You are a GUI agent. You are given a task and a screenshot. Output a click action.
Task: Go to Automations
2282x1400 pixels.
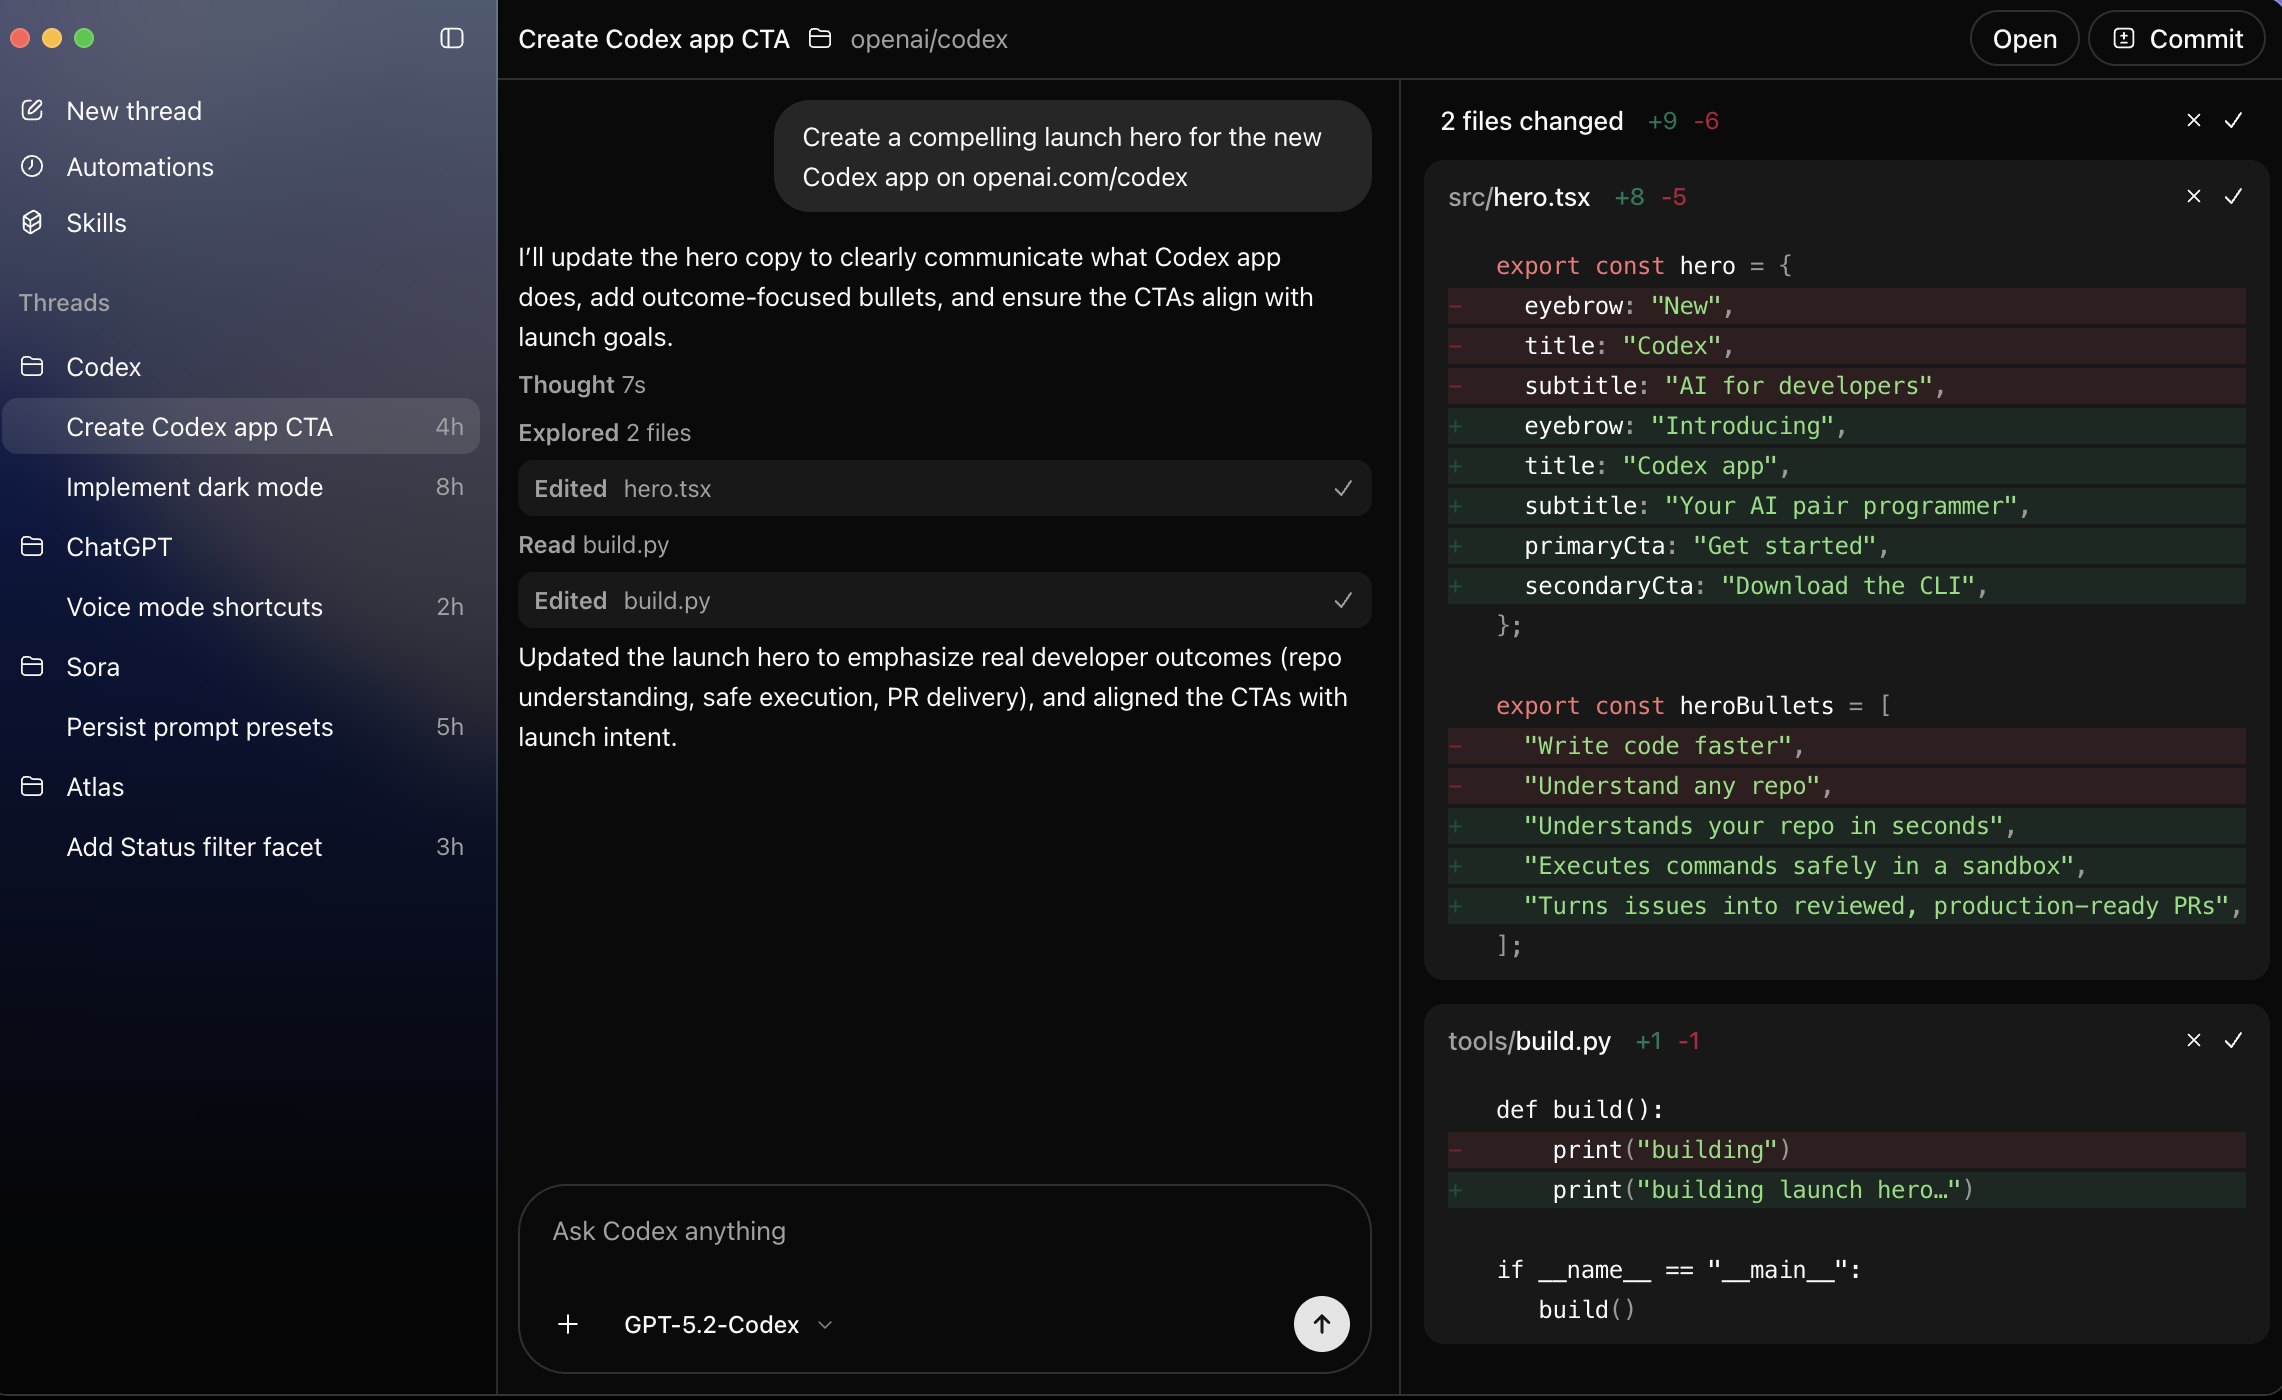pos(140,166)
